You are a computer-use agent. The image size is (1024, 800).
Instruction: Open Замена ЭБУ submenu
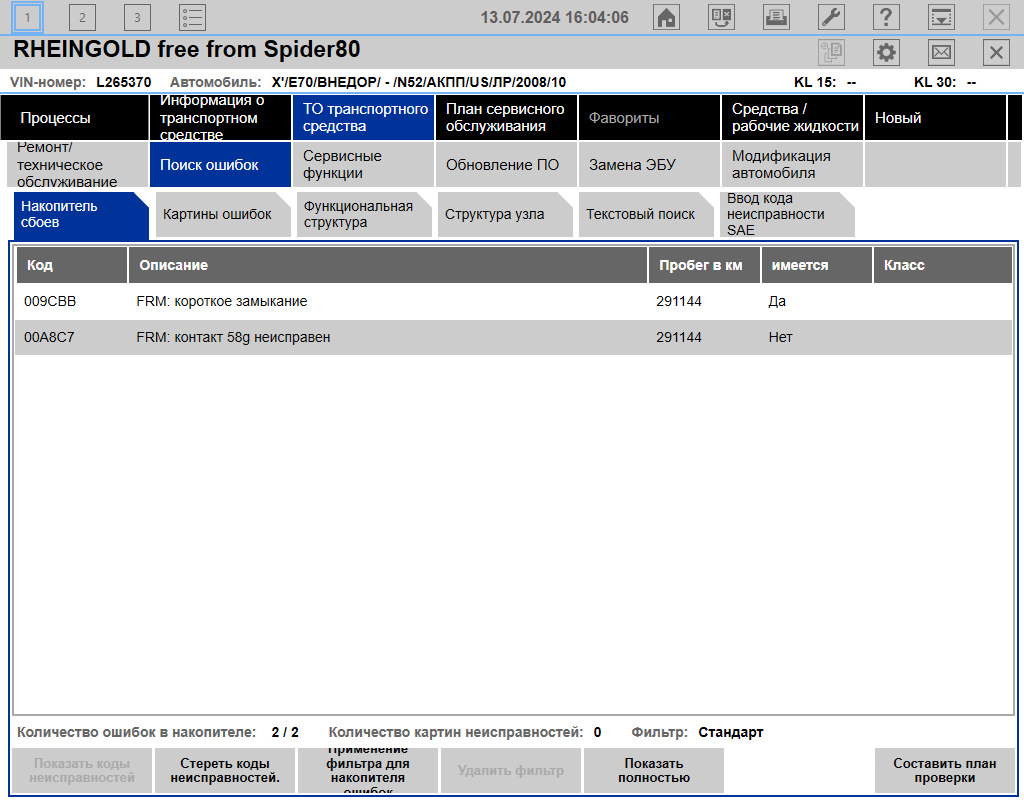pyautogui.click(x=650, y=165)
